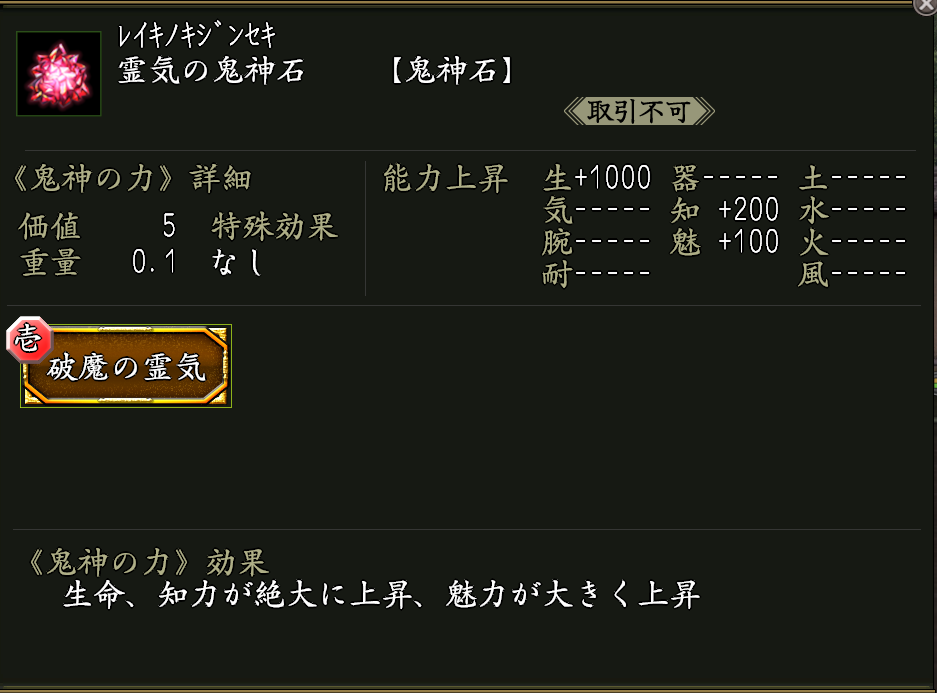Click the pink crystal item icon

[x=59, y=74]
